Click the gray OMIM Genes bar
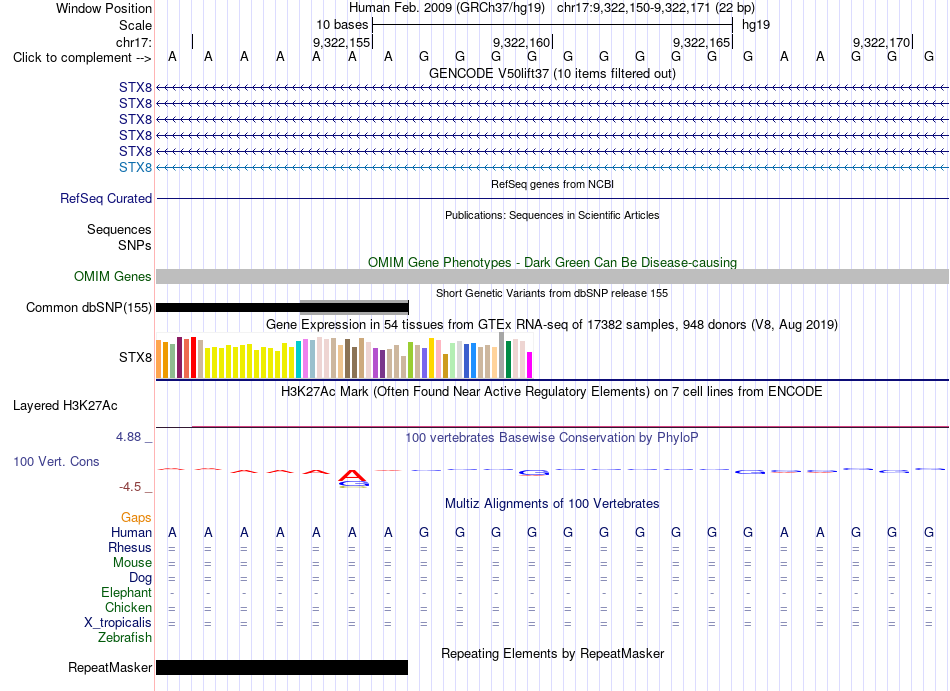The height and width of the screenshot is (691, 950). [552, 277]
